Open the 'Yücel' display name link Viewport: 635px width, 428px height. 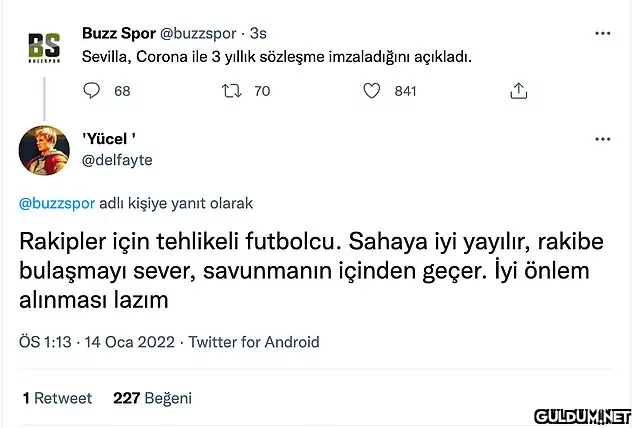pyautogui.click(x=108, y=140)
